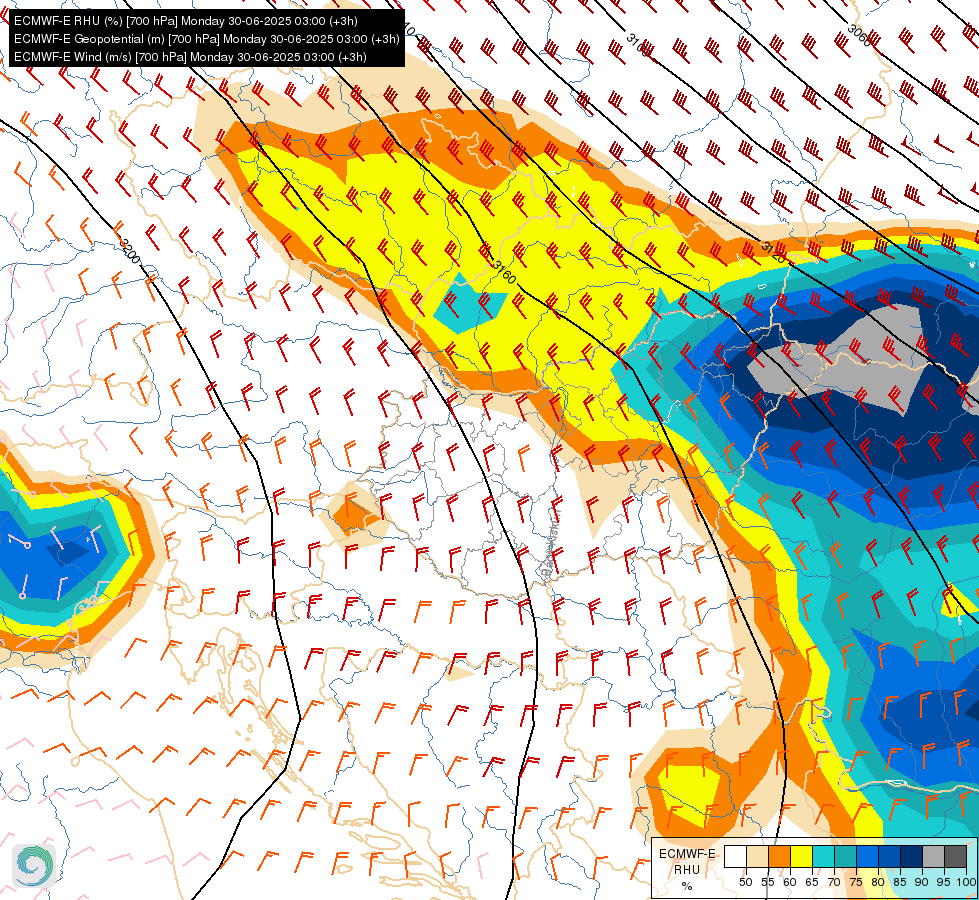Click the '3160' geopotential contour label
The image size is (979, 900).
(504, 272)
